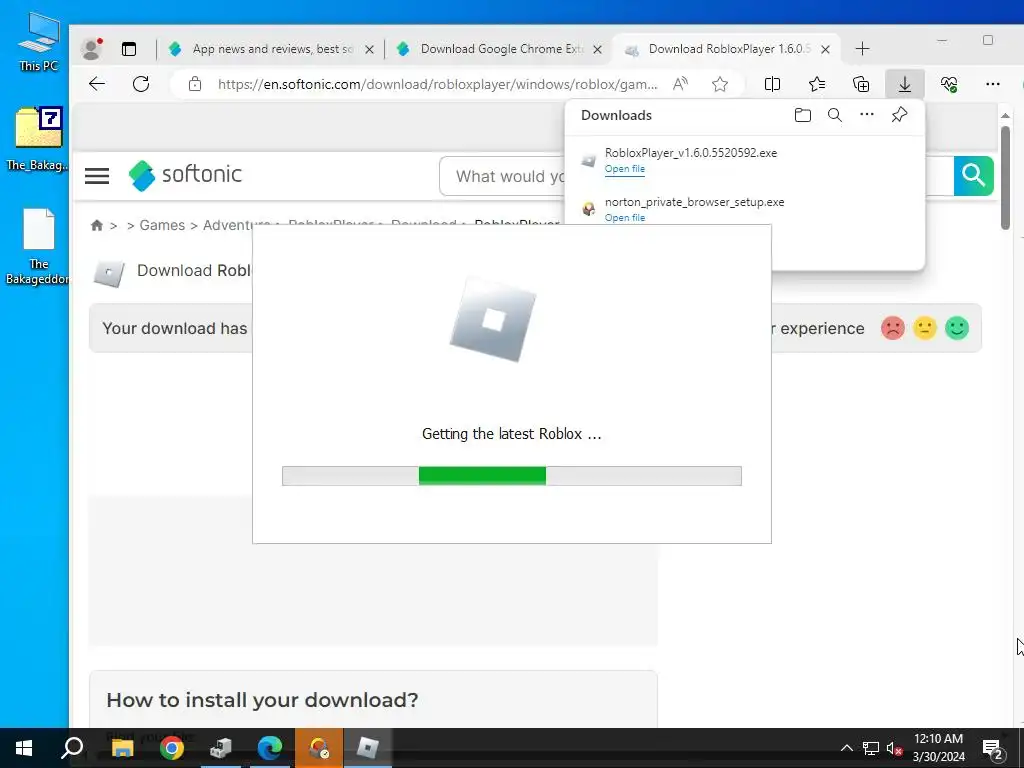Click norton_private_browser_setup.exe download entry
Image resolution: width=1024 pixels, height=768 pixels.
pos(744,208)
